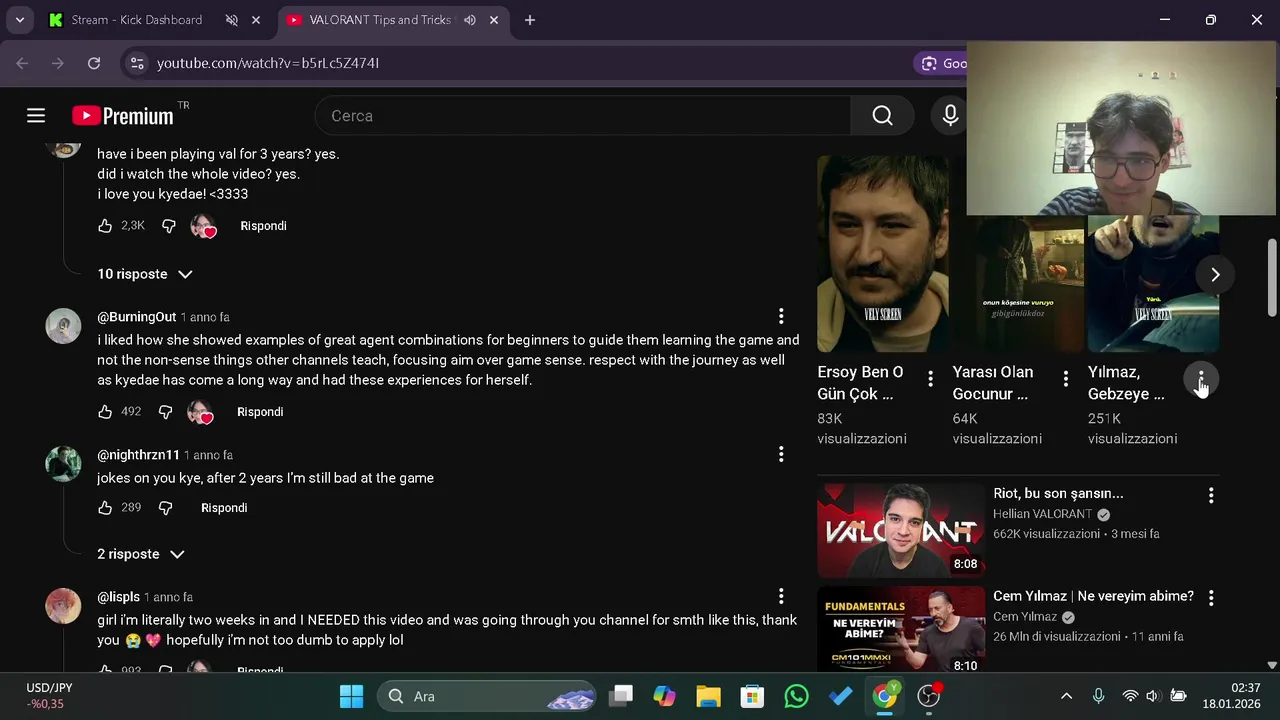Select the VALORANT Tips and Tricks tab

[380, 20]
